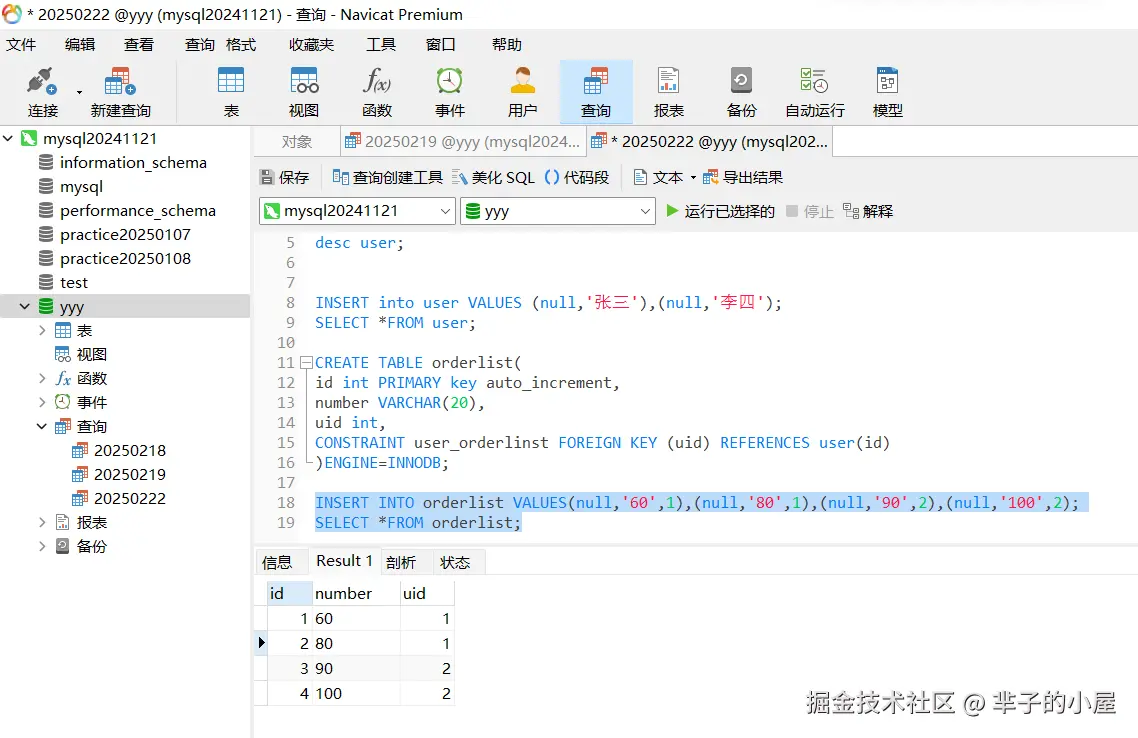Screen dimensions: 1138x738
Task: Open the 函数 (Function) toolbar icon
Action: point(377,91)
